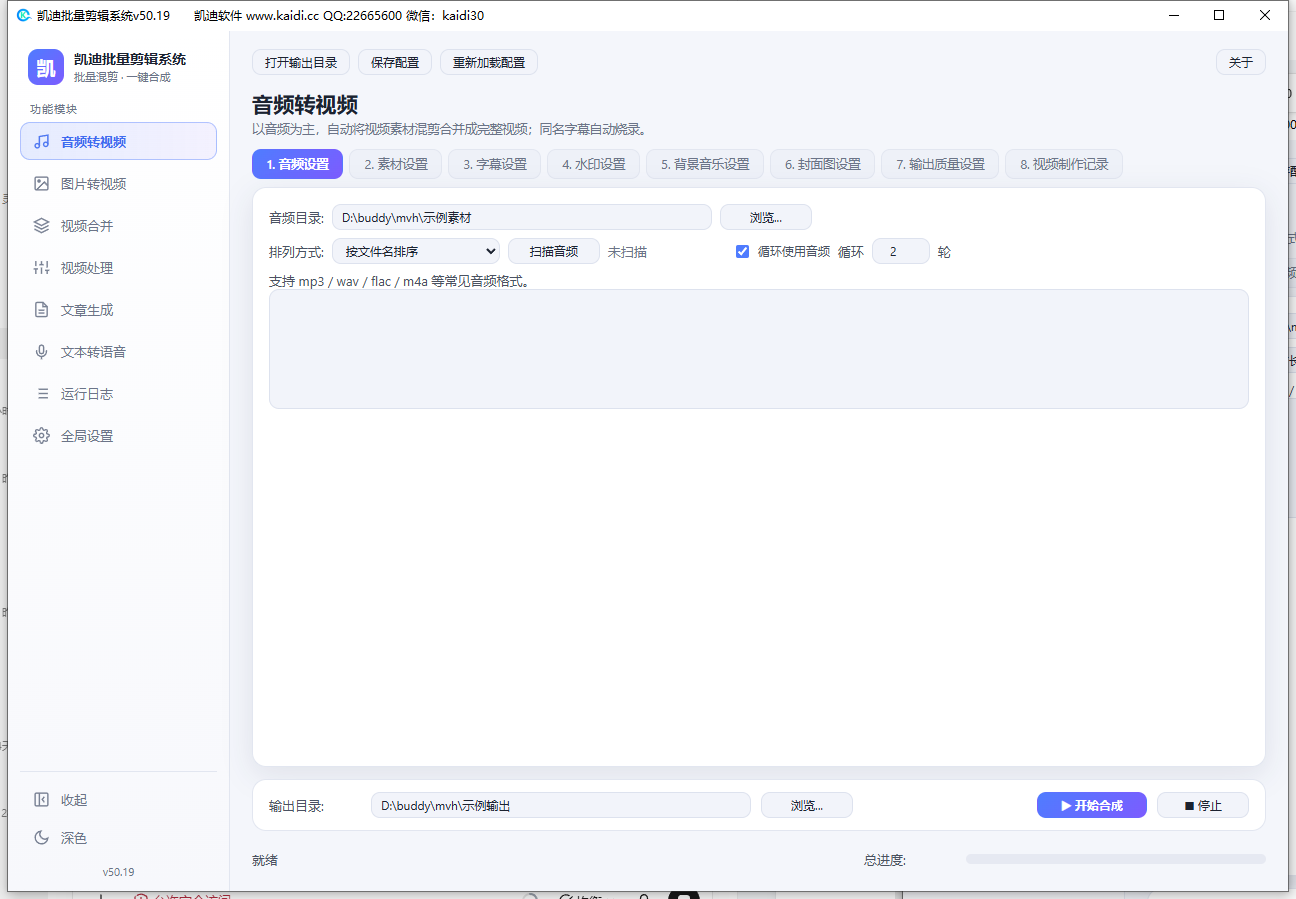Viewport: 1296px width, 899px height.
Task: Click the picture icon beside 图片转视频
Action: [41, 183]
